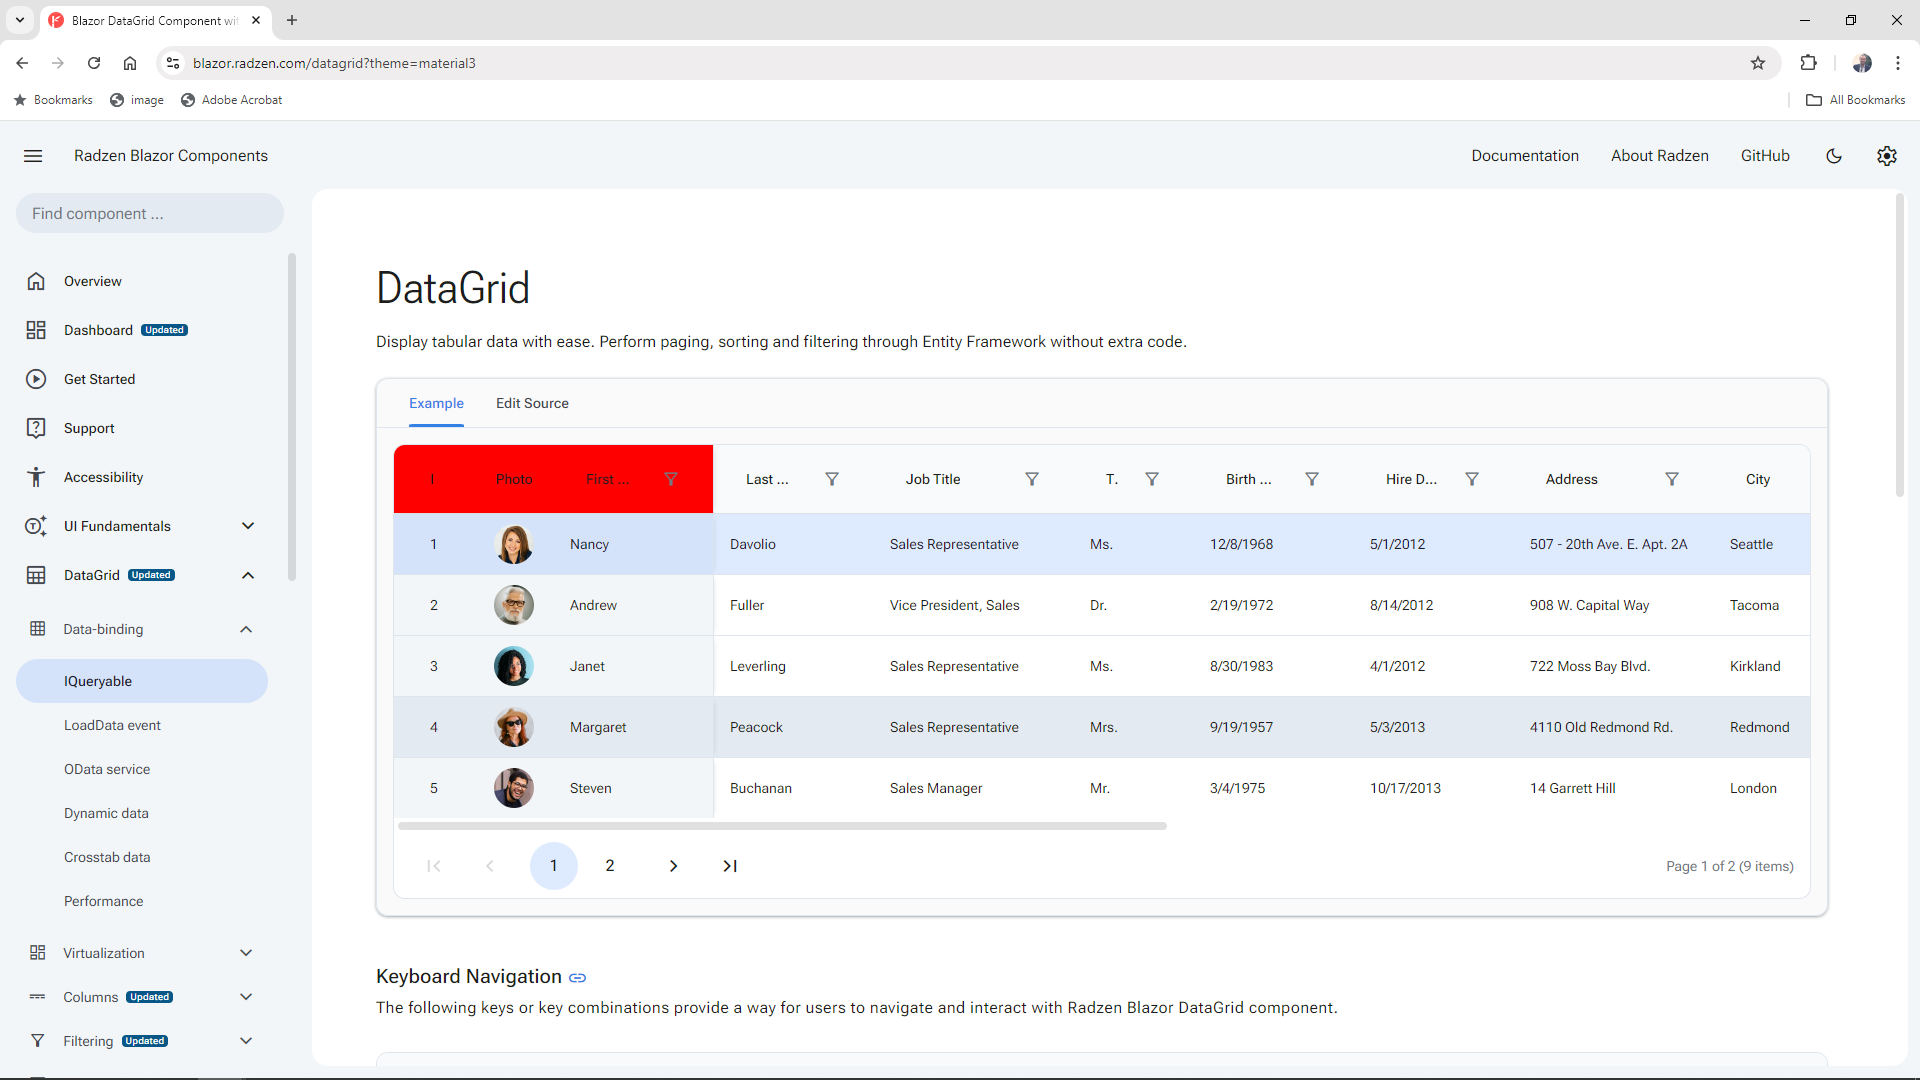Click the Last Name column filter icon
This screenshot has height=1080, width=1920.
coord(831,479)
